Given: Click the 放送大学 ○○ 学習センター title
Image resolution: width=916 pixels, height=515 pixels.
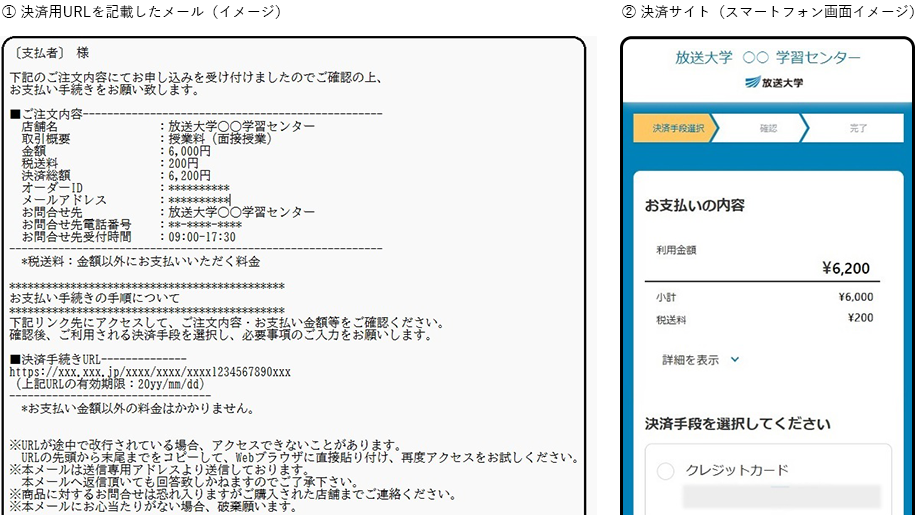Looking at the screenshot, I should point(767,57).
